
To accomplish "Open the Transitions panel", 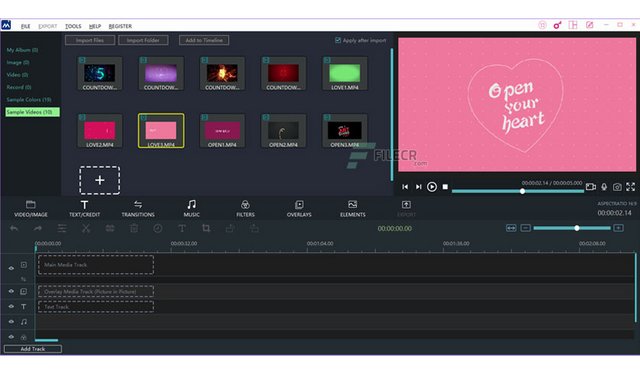I will [x=138, y=209].
